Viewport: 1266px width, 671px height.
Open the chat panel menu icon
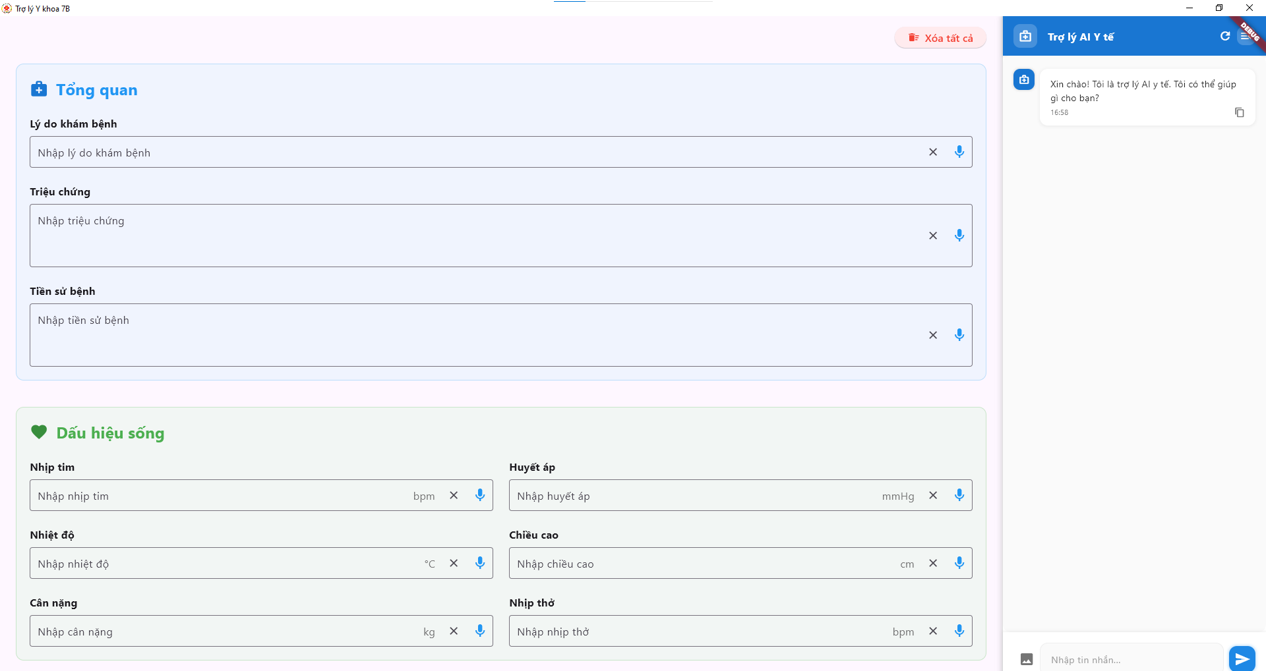point(1245,37)
